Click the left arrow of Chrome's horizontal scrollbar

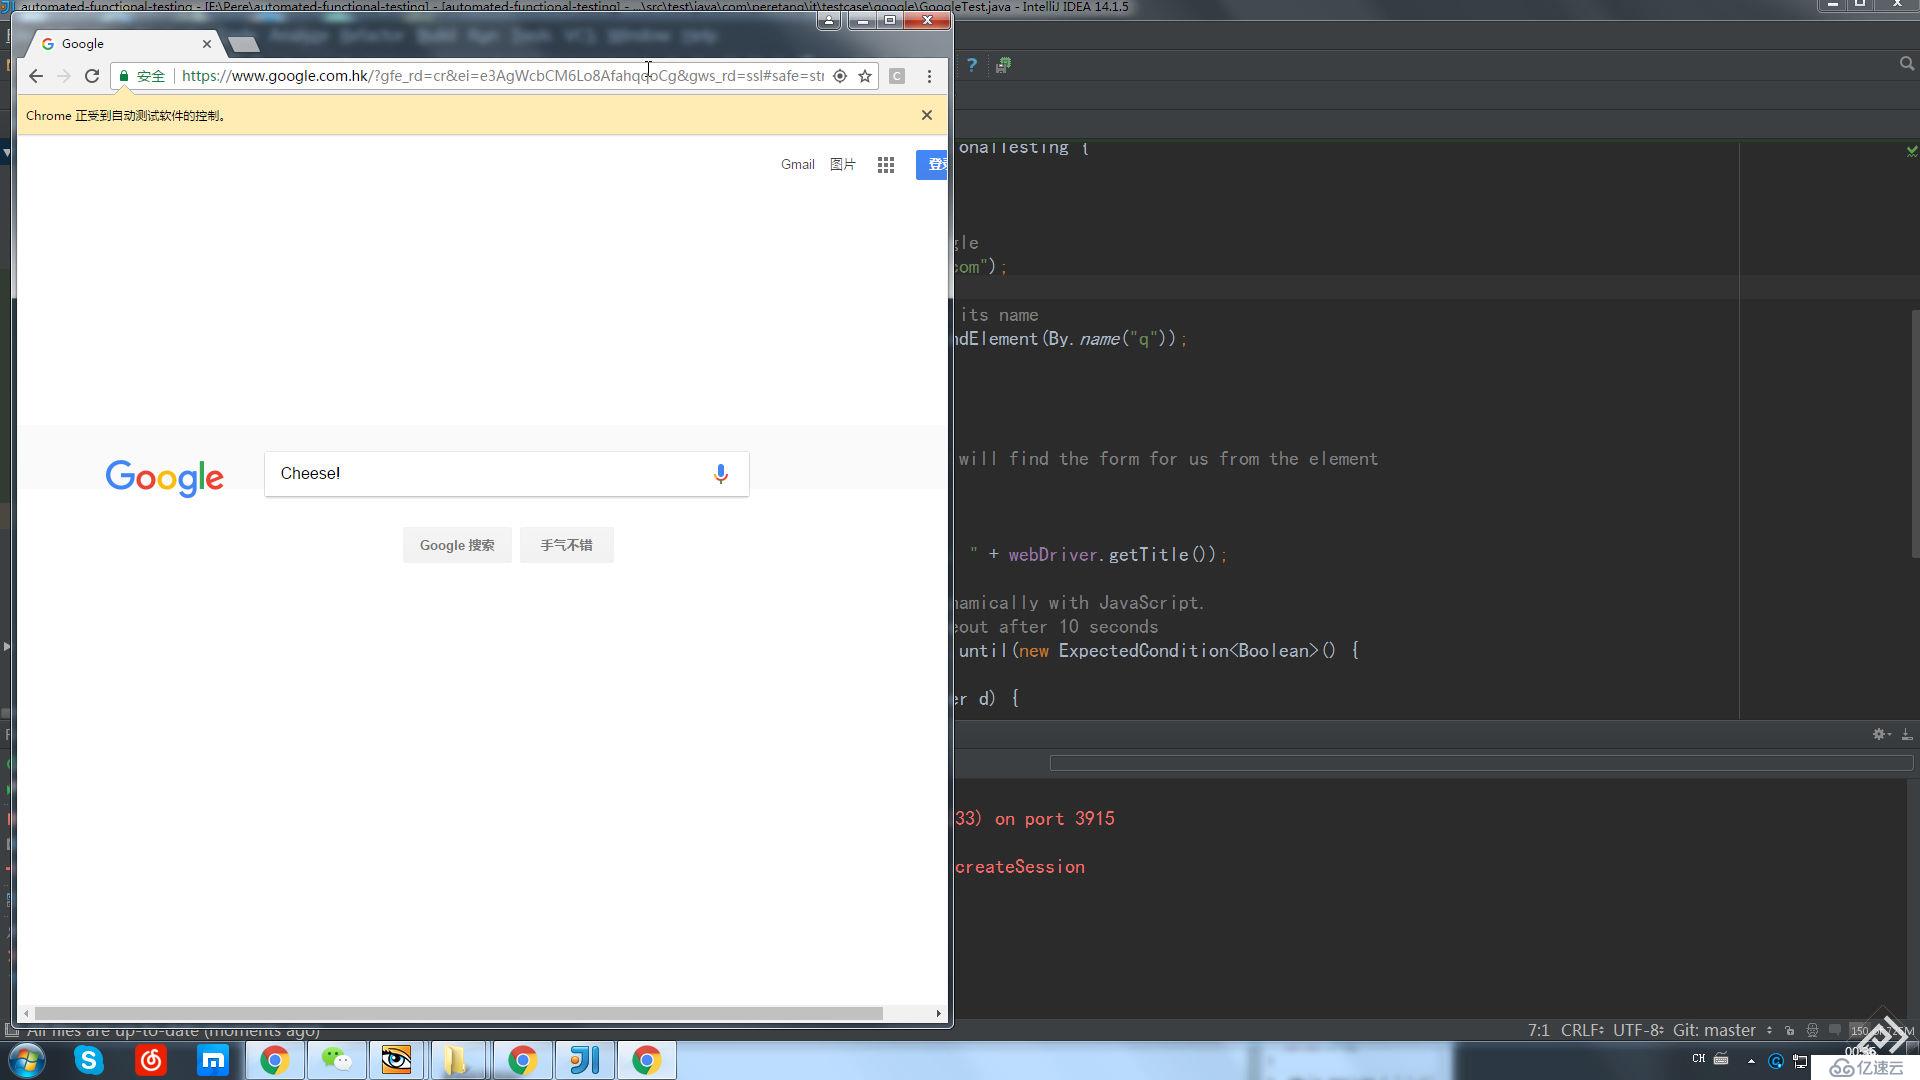point(26,1013)
